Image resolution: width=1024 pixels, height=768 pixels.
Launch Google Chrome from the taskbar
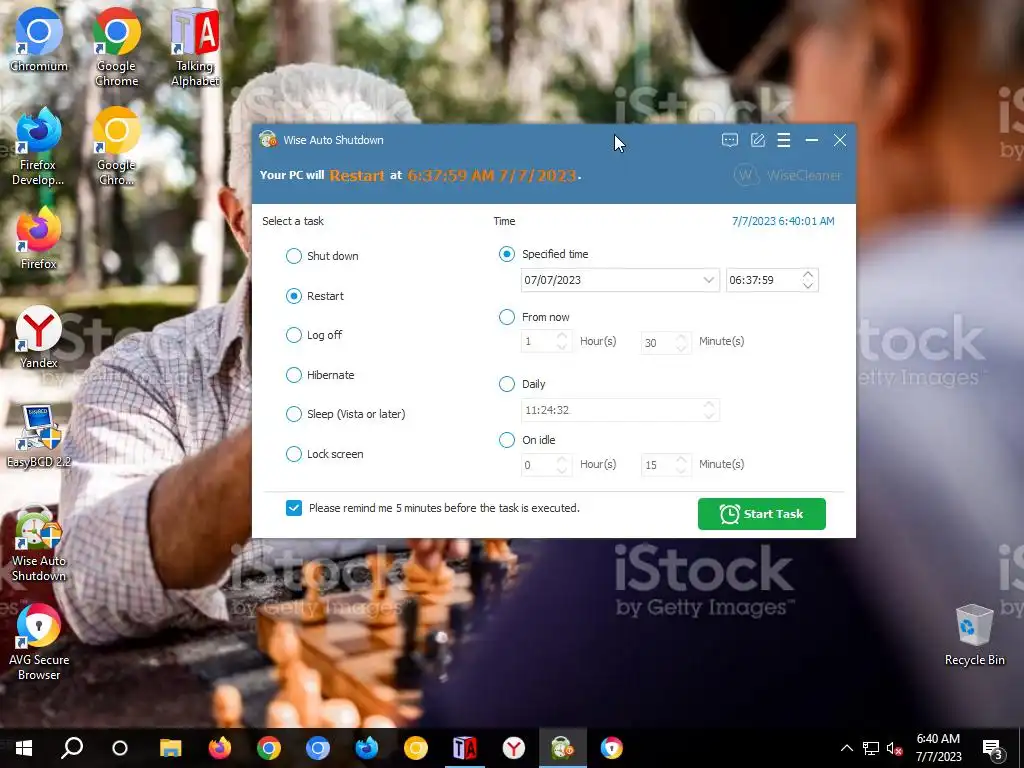click(x=268, y=748)
